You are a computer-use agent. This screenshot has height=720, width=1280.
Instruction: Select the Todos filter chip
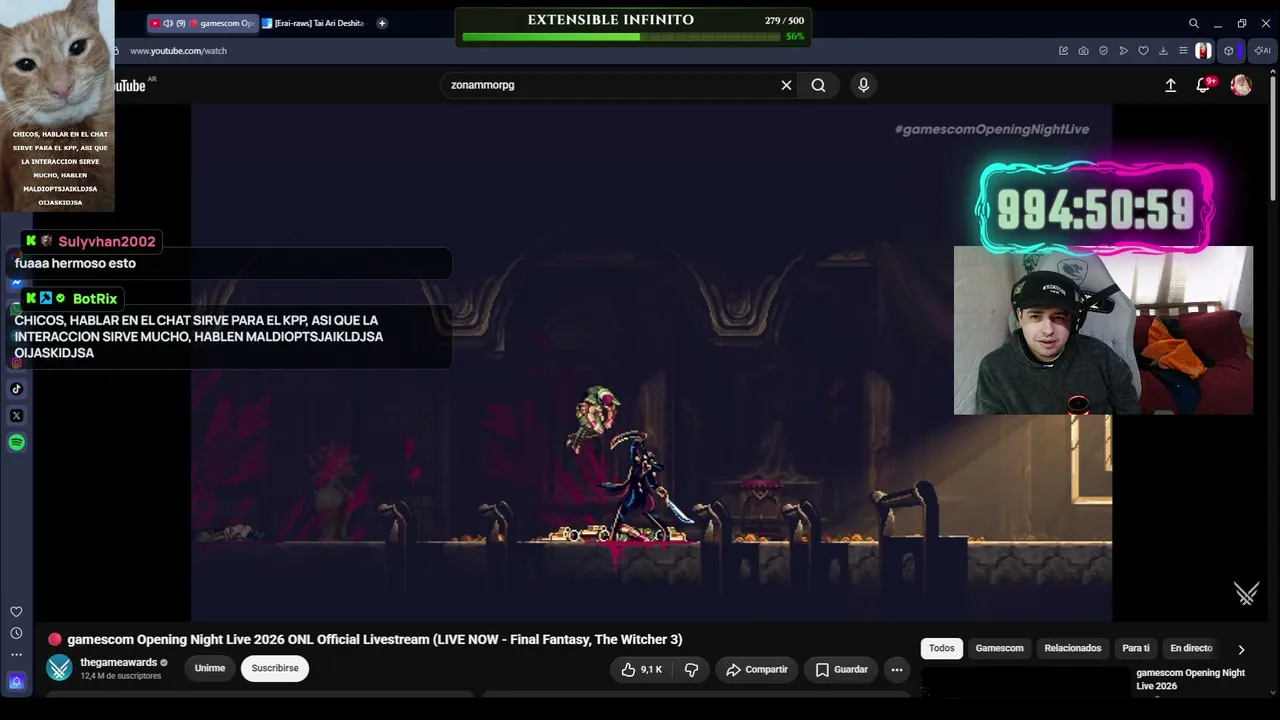[x=942, y=649]
